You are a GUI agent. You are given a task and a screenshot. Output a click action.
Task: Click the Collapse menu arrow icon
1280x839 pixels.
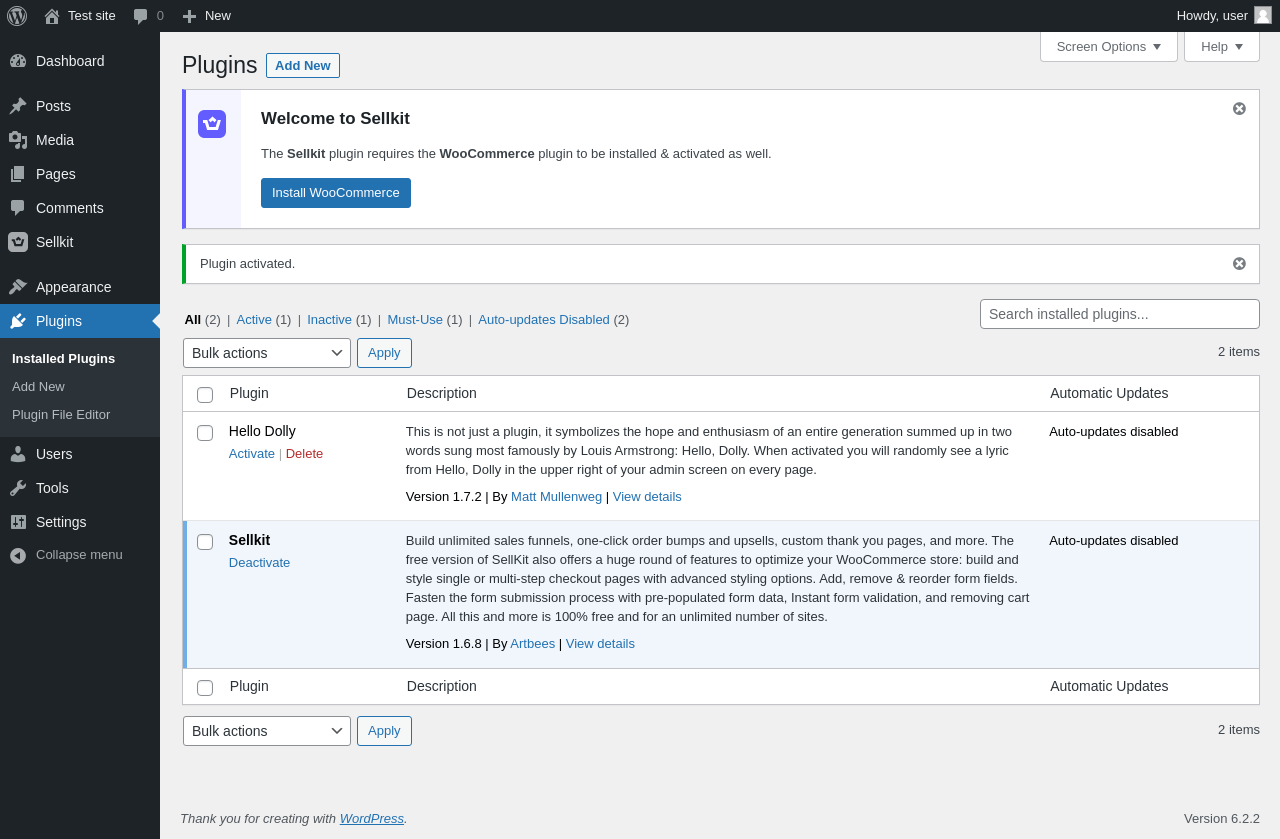[18, 555]
